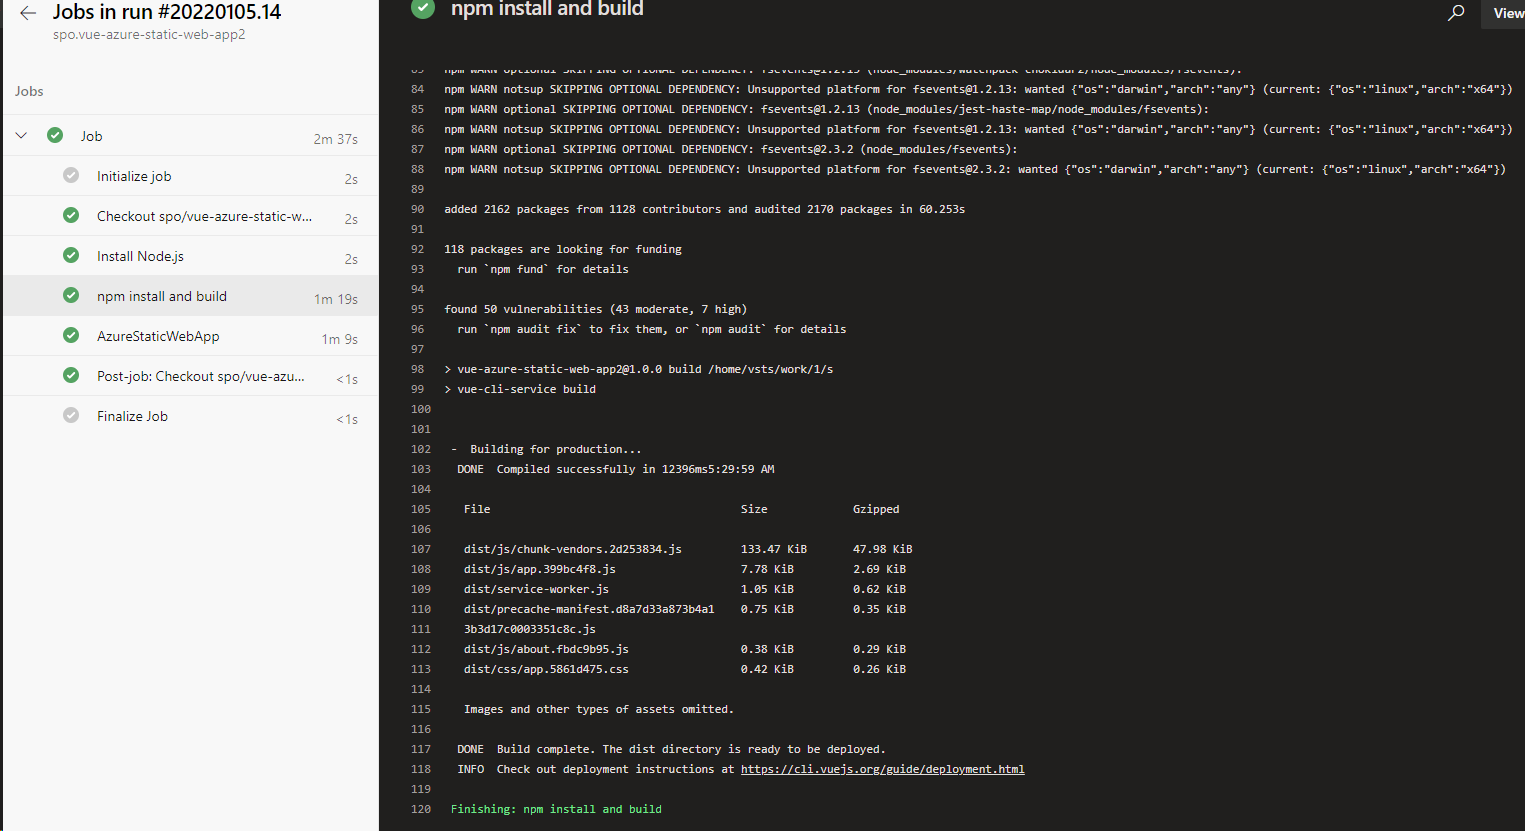Go back using the left arrow icon

pyautogui.click(x=28, y=13)
